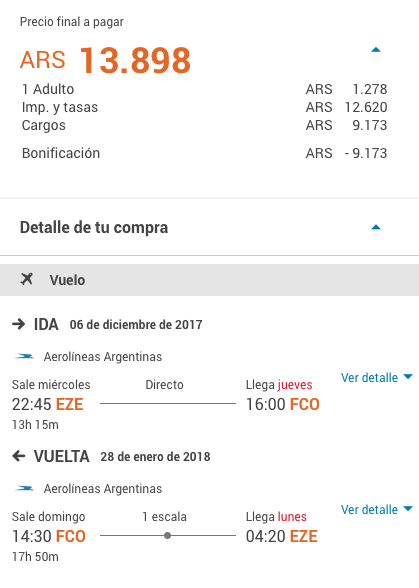Click the right arrow icon beside IDA
The image size is (419, 588).
(x=18, y=324)
